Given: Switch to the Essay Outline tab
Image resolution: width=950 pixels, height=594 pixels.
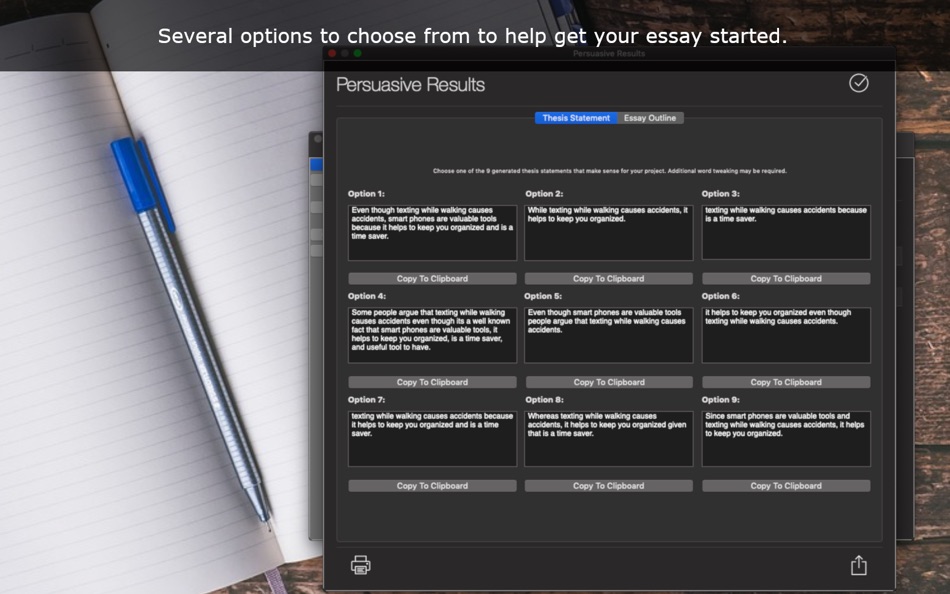Looking at the screenshot, I should pos(650,118).
